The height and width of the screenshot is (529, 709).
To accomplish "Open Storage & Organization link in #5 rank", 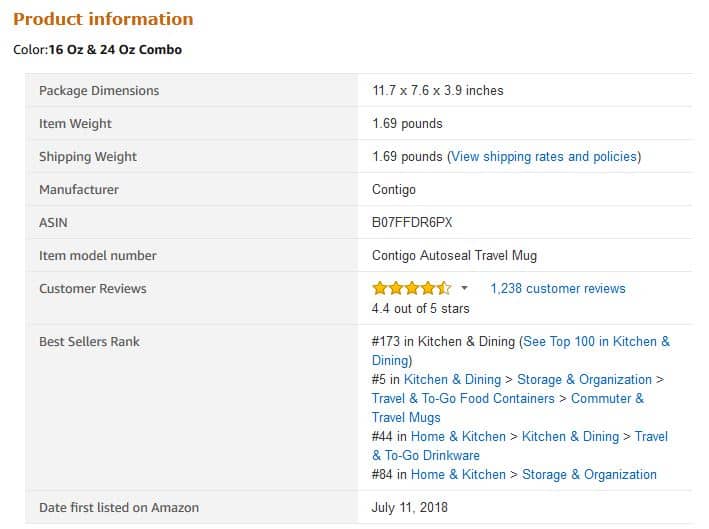I will pos(584,379).
